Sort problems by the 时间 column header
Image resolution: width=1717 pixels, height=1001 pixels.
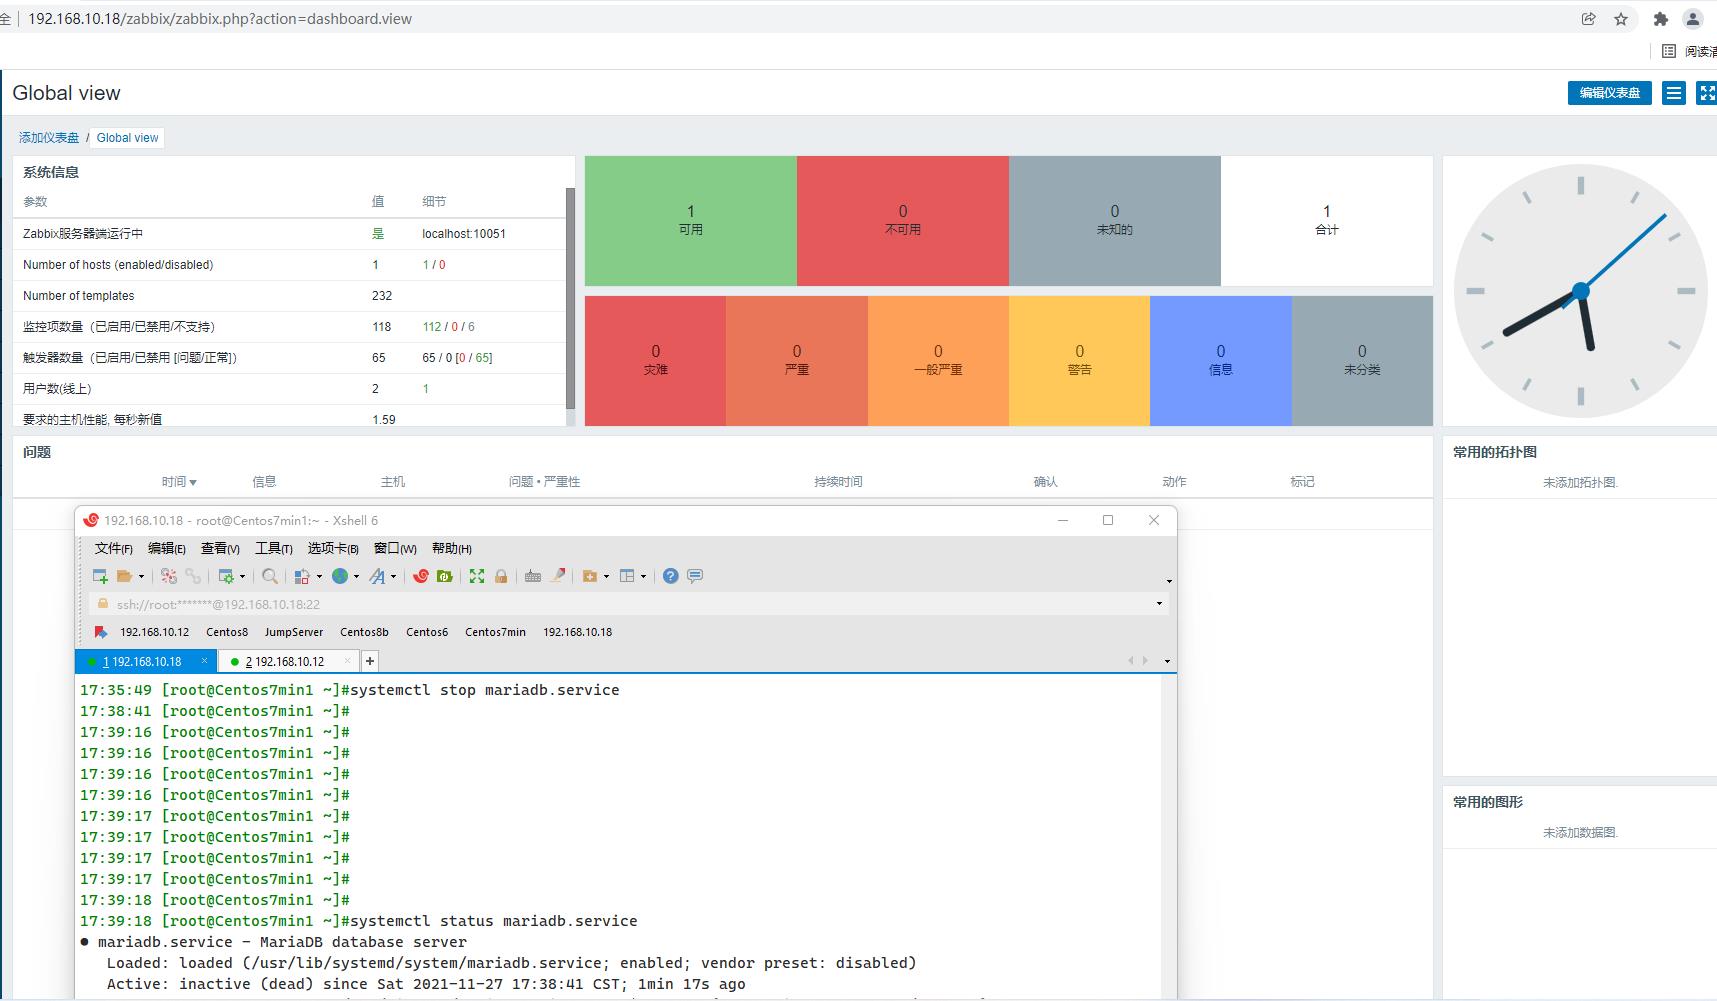coord(179,482)
